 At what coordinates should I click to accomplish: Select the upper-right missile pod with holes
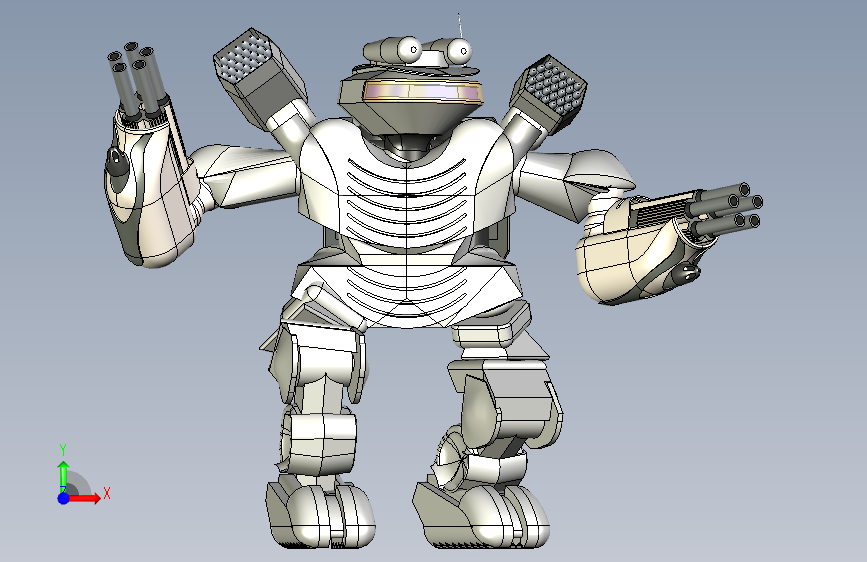click(549, 93)
